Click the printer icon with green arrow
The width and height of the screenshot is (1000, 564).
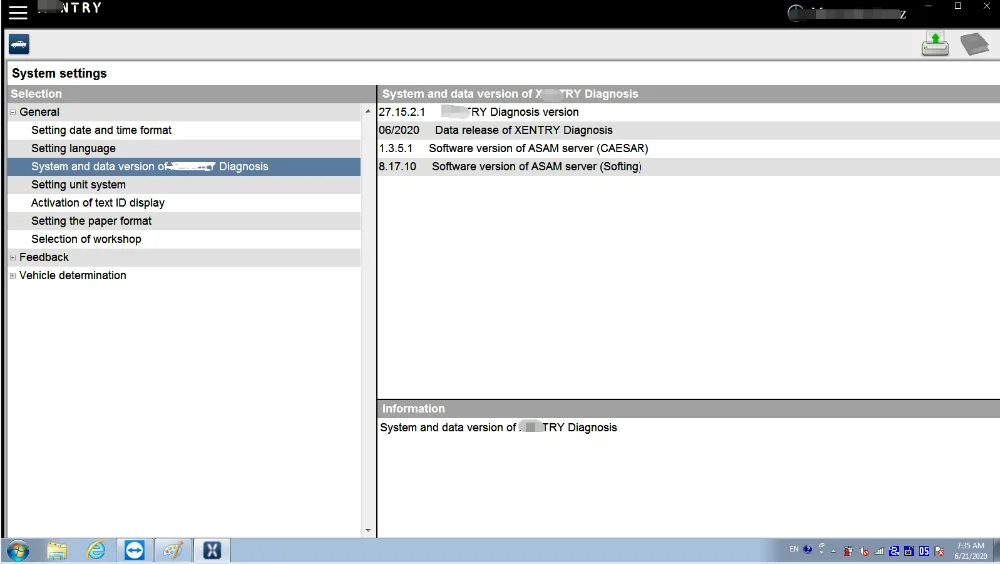935,44
